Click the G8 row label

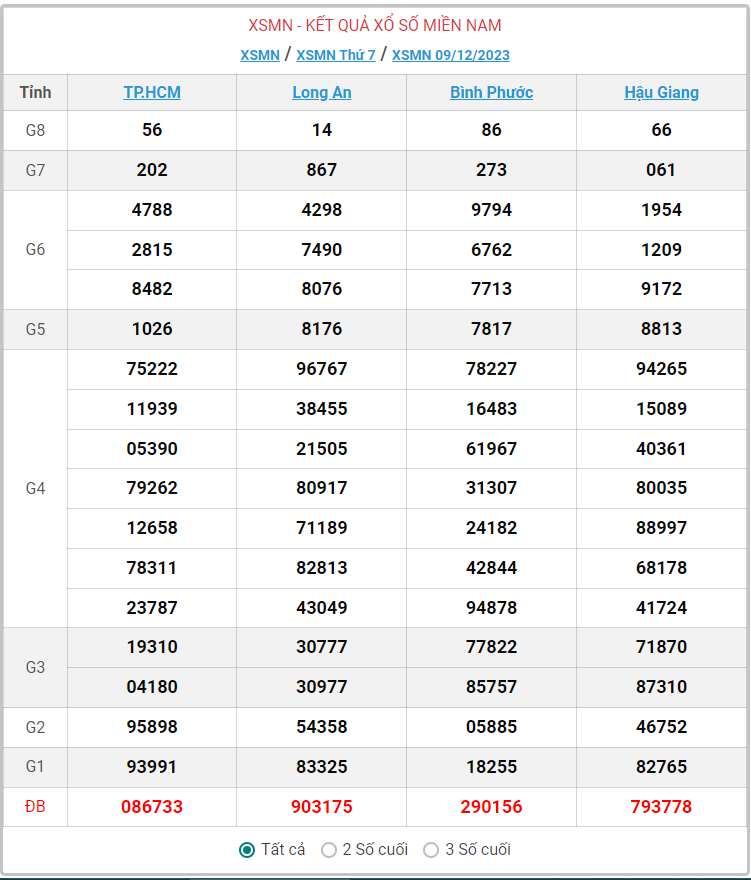35,130
